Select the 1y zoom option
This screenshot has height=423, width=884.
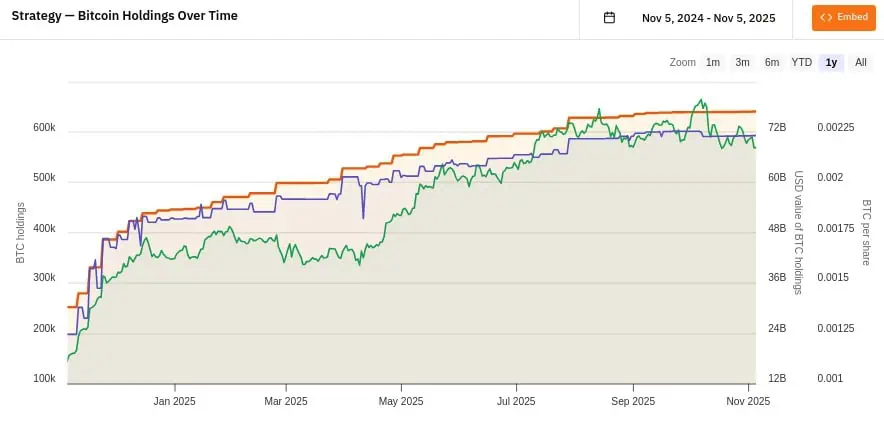[831, 62]
